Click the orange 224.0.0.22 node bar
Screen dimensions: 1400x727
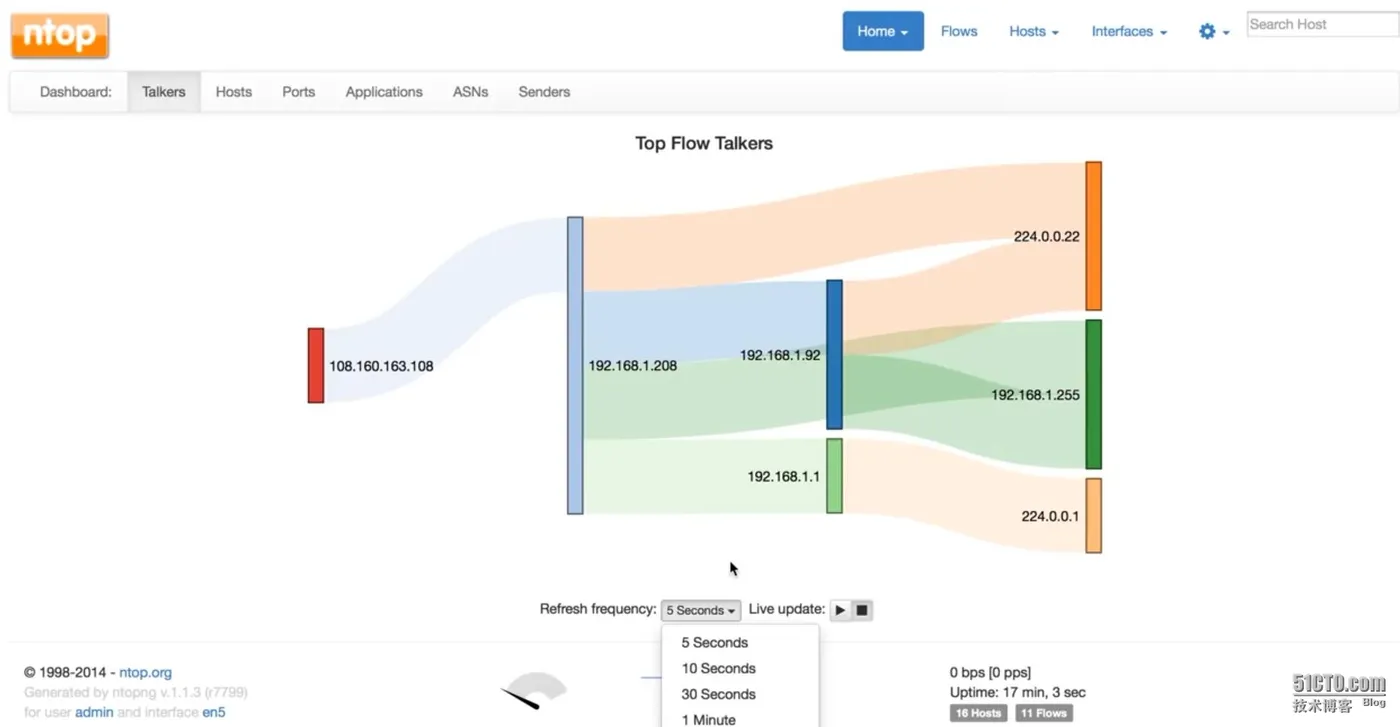point(1094,236)
